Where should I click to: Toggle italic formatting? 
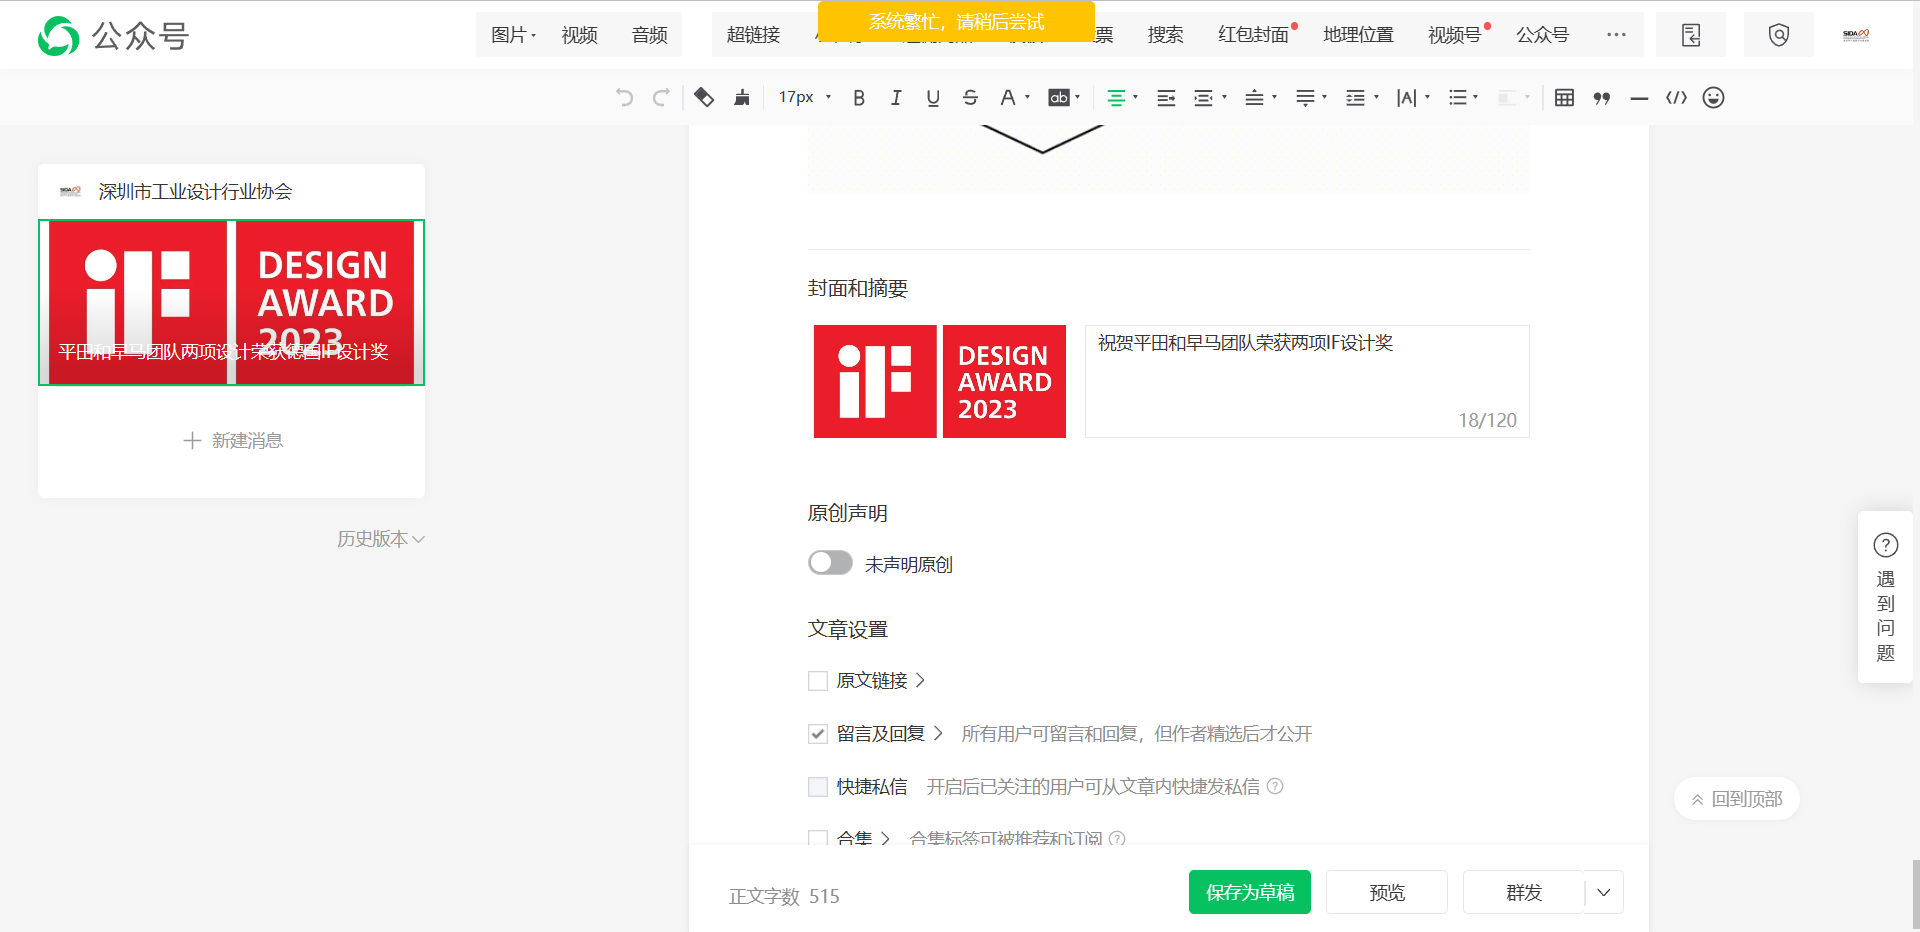(x=896, y=97)
